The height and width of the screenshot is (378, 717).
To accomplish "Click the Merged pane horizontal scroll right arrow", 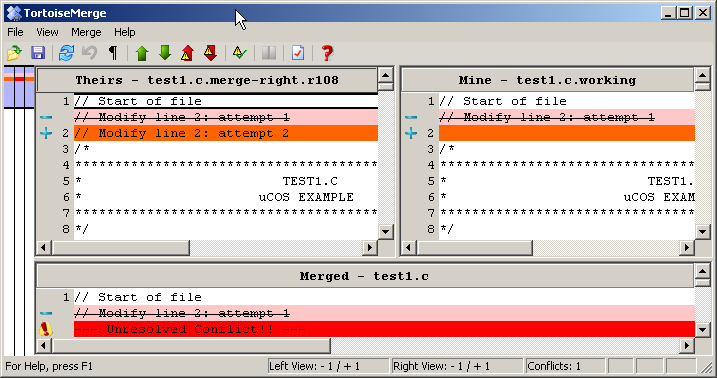I will tap(686, 345).
